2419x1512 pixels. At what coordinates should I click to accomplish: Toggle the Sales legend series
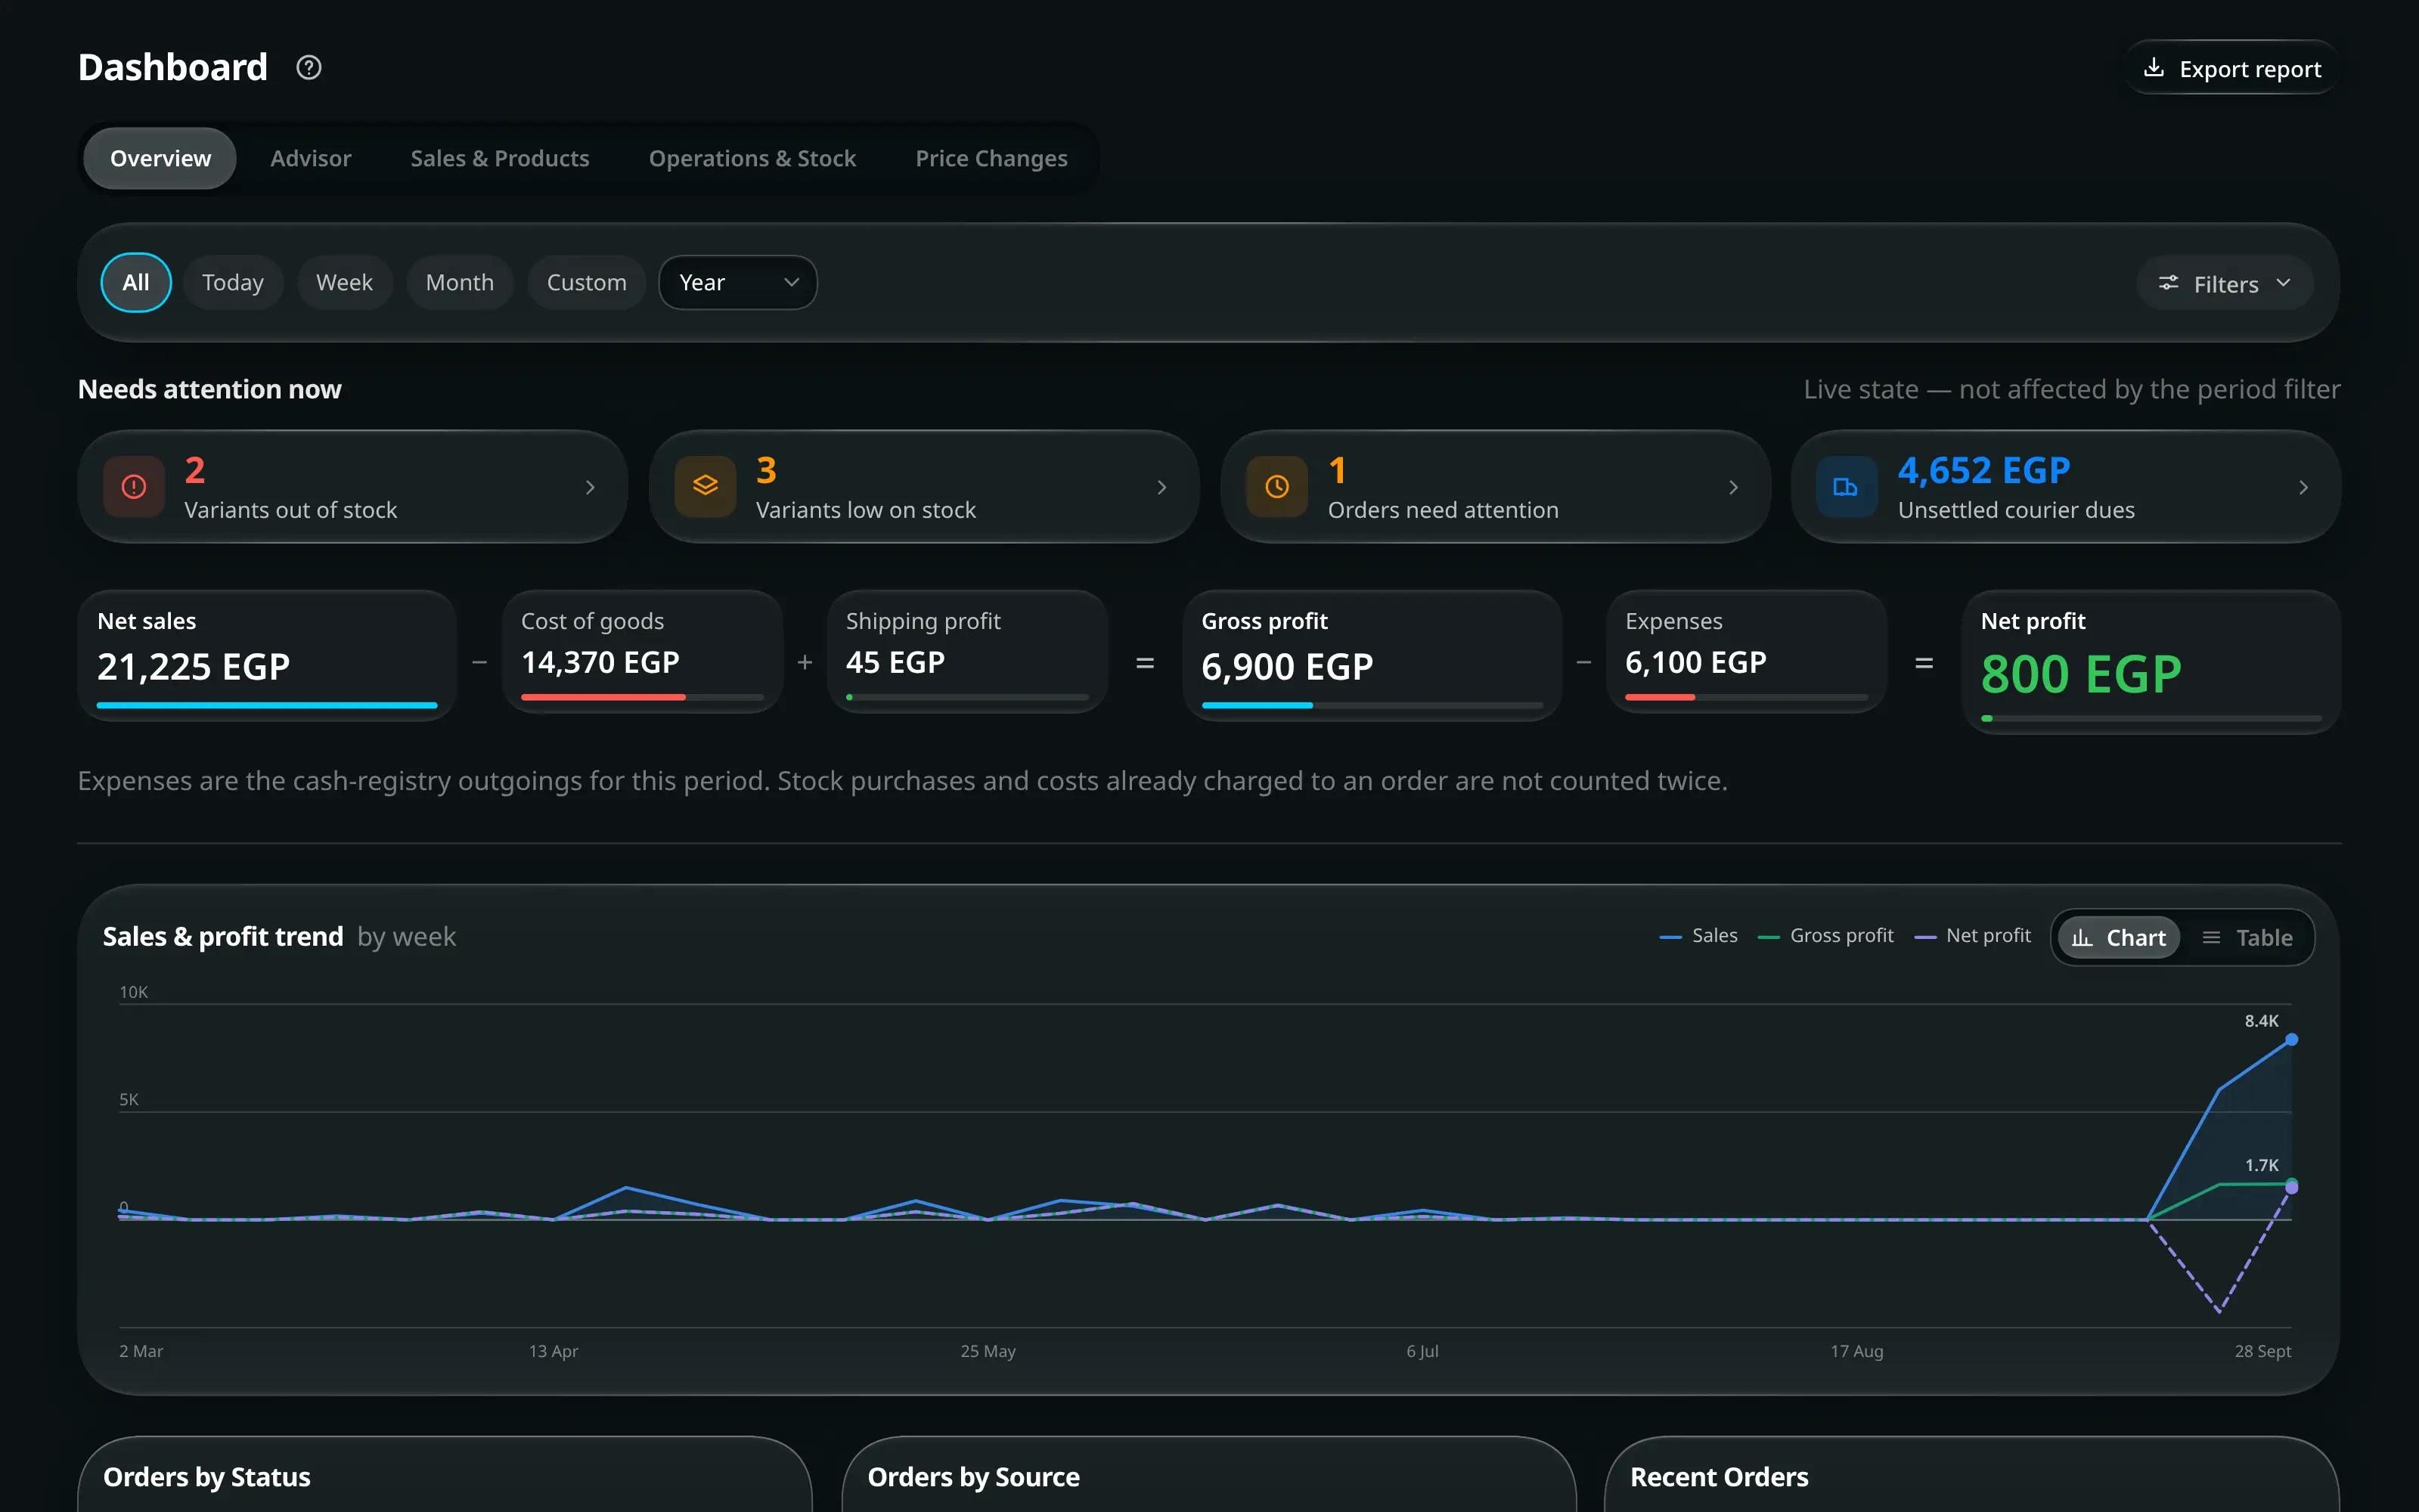pos(1699,936)
